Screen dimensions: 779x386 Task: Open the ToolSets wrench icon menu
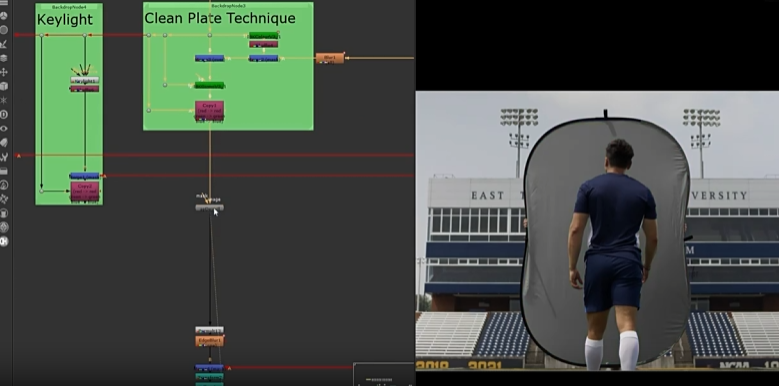(x=3, y=157)
